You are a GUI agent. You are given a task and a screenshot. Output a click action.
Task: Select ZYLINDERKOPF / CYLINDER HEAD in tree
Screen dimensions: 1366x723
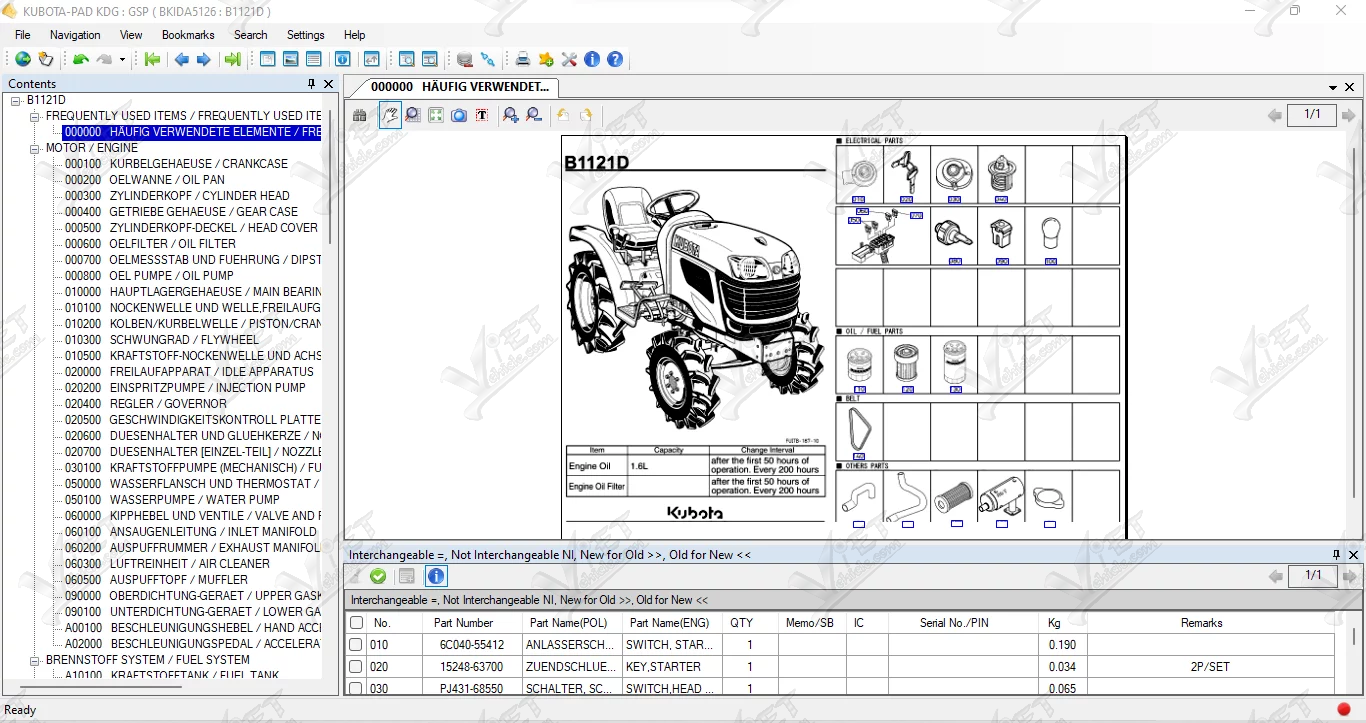pos(199,196)
